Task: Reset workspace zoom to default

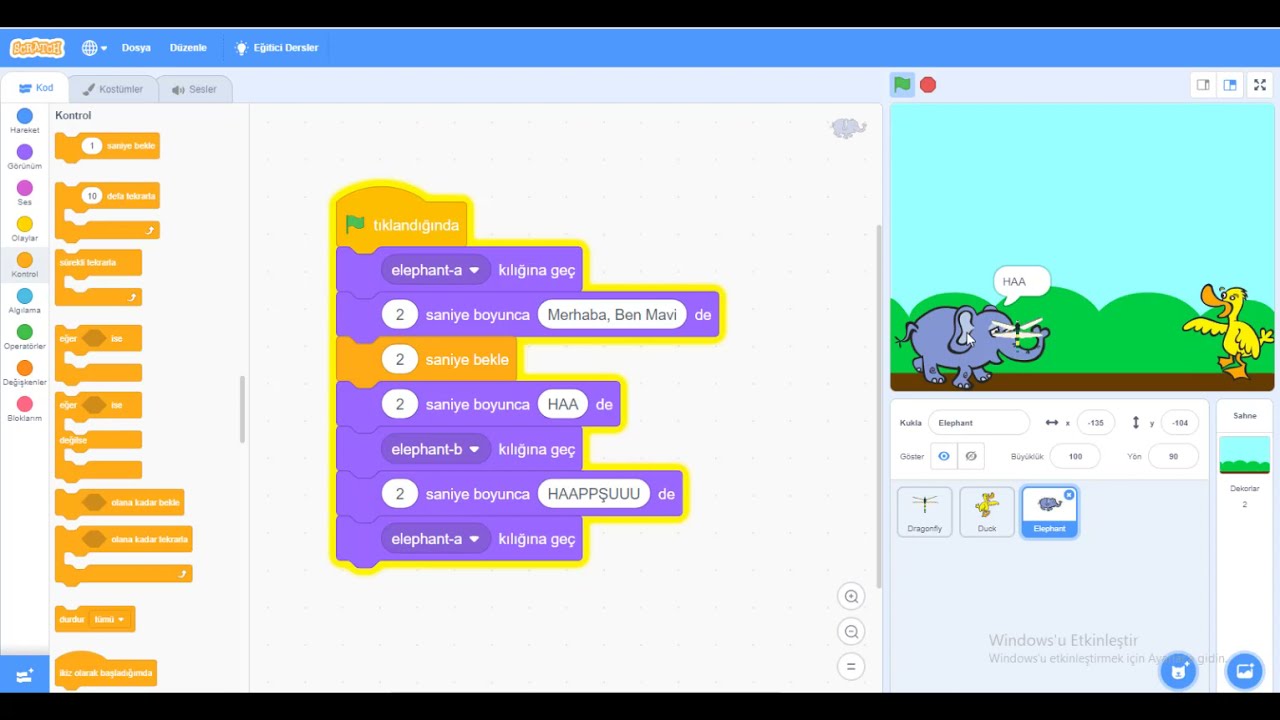Action: tap(852, 667)
